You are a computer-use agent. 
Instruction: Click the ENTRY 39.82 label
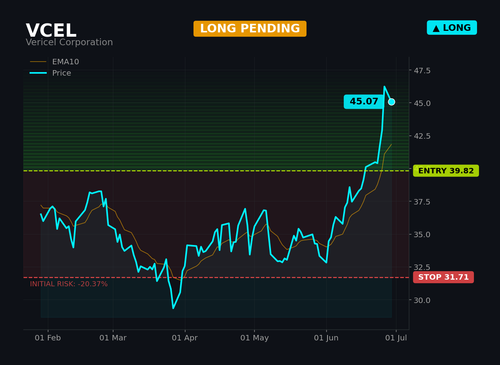(446, 171)
